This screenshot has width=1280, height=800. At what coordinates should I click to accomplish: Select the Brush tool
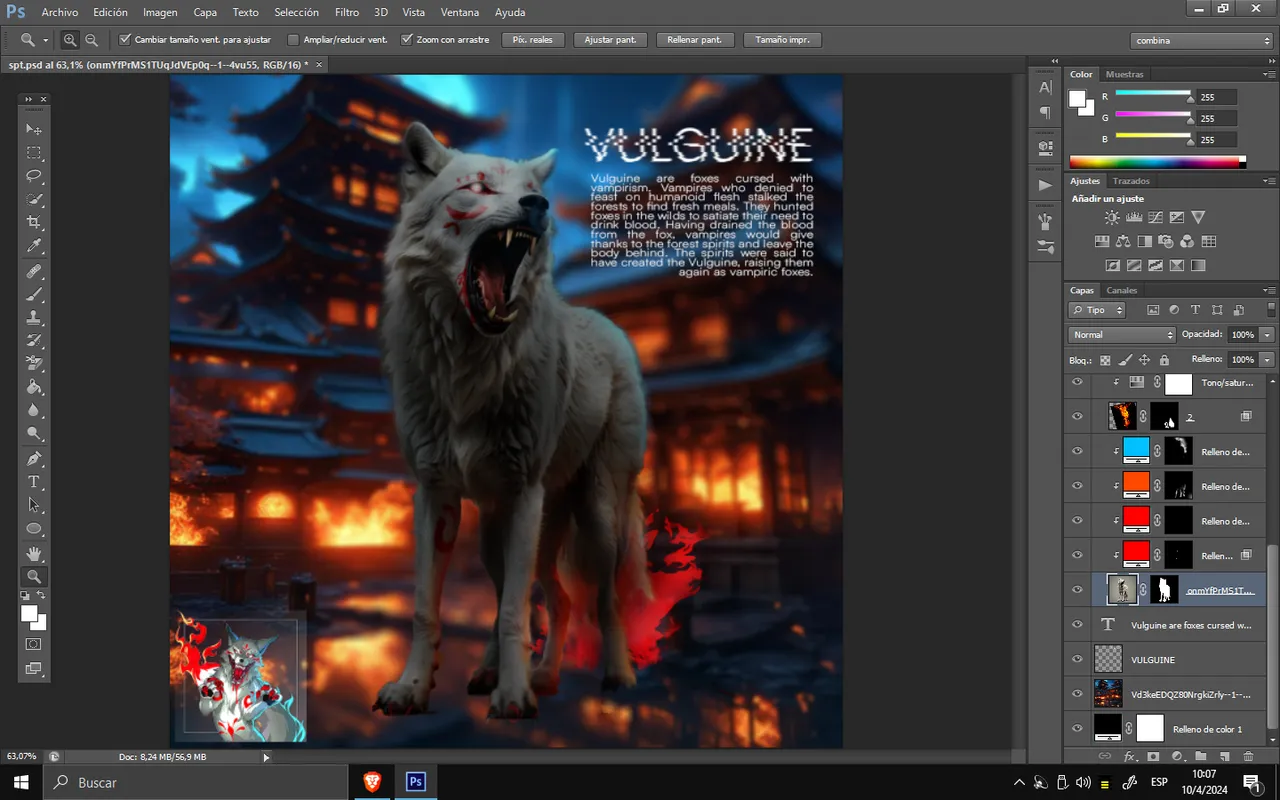pos(34,294)
